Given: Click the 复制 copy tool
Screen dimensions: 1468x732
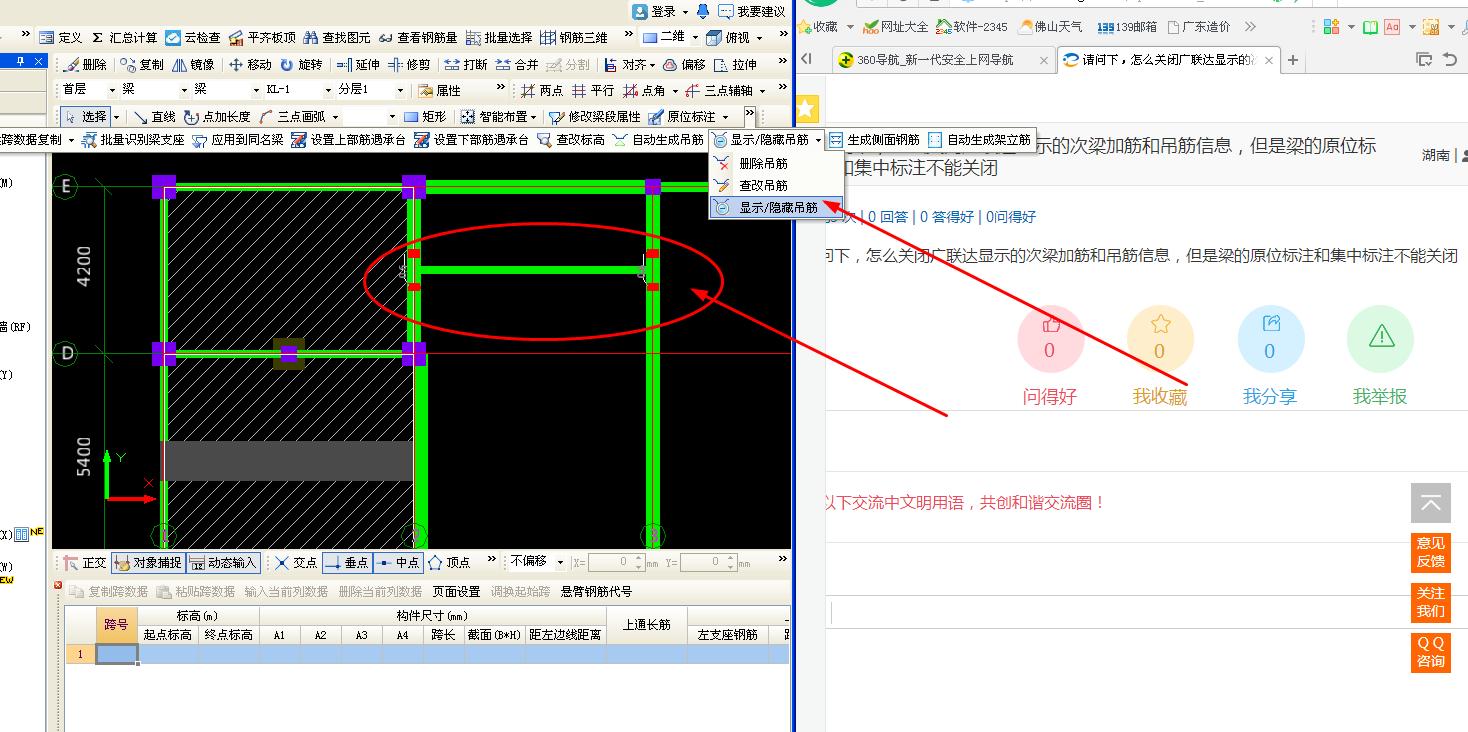Looking at the screenshot, I should pos(142,64).
